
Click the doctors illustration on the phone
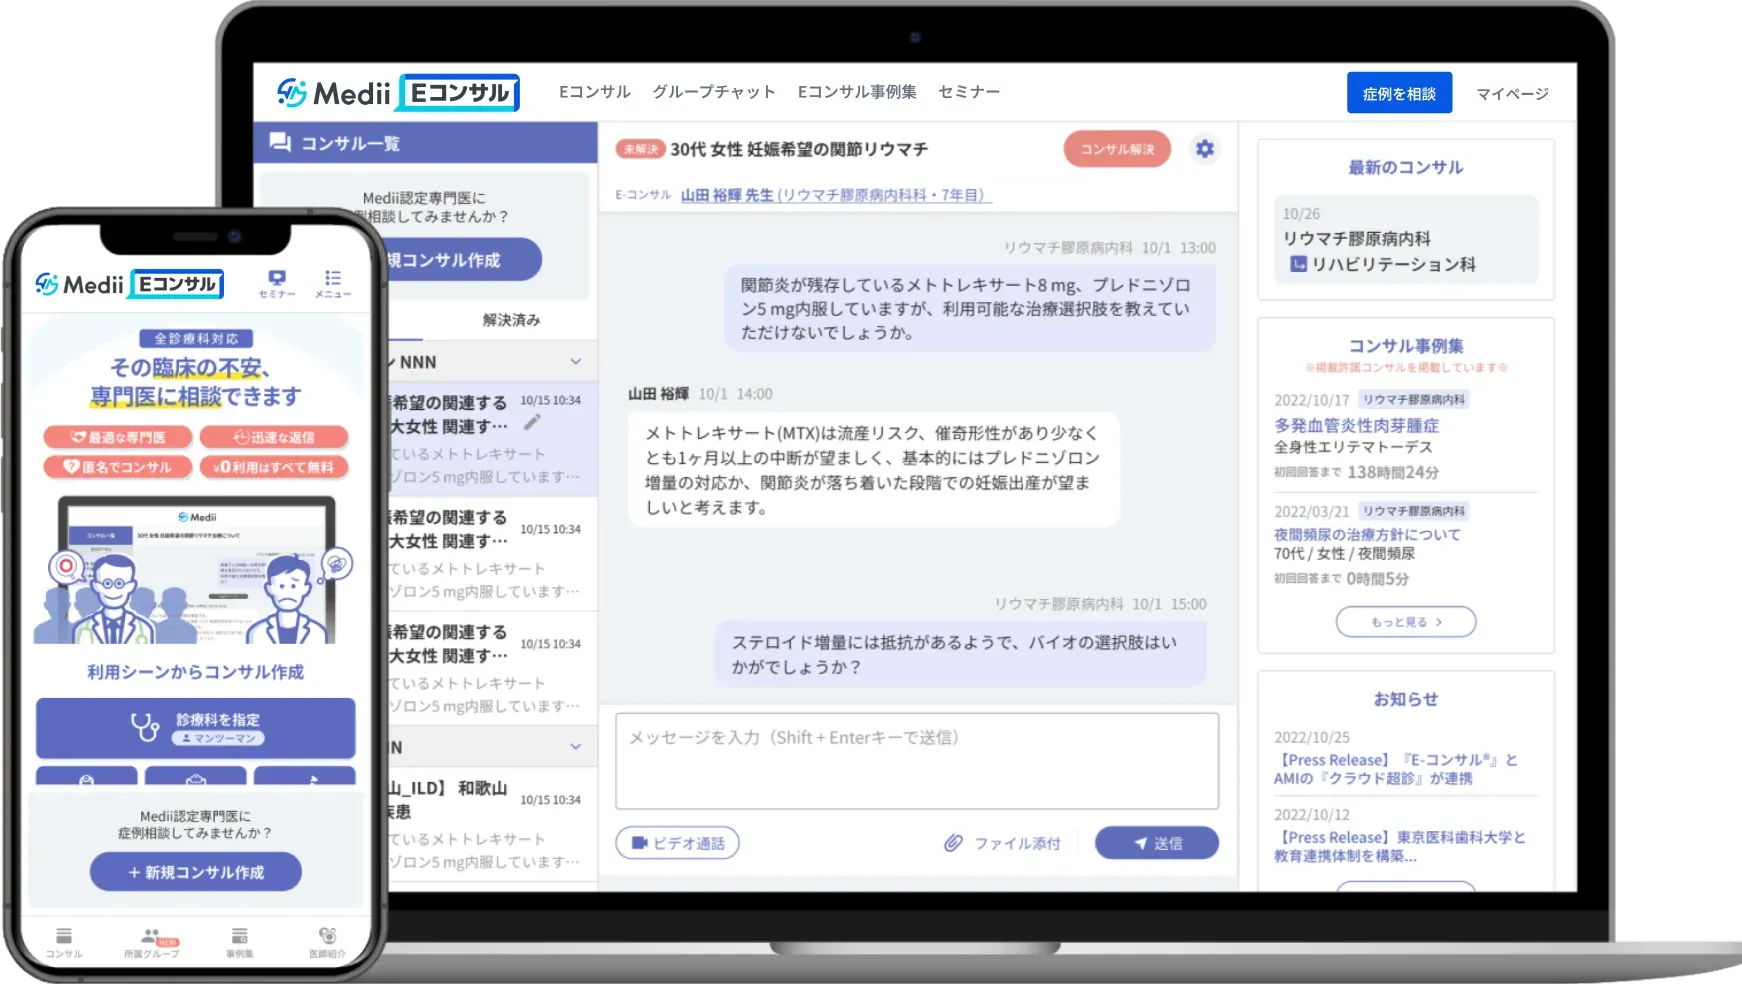pyautogui.click(x=196, y=570)
